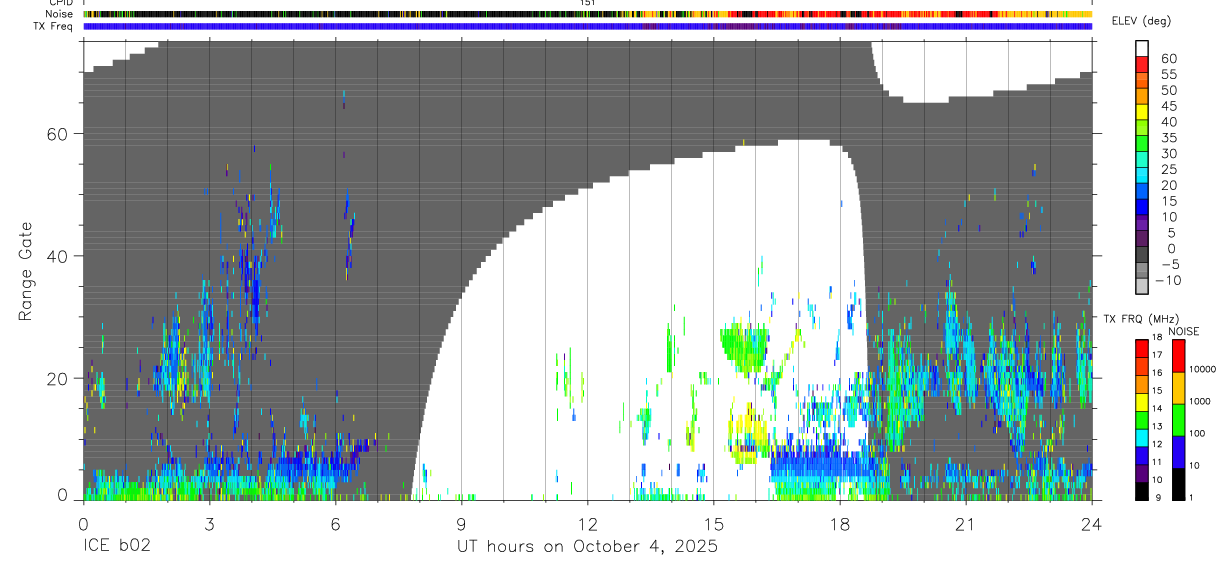Click the Noise row label at top left

[x=57, y=14]
